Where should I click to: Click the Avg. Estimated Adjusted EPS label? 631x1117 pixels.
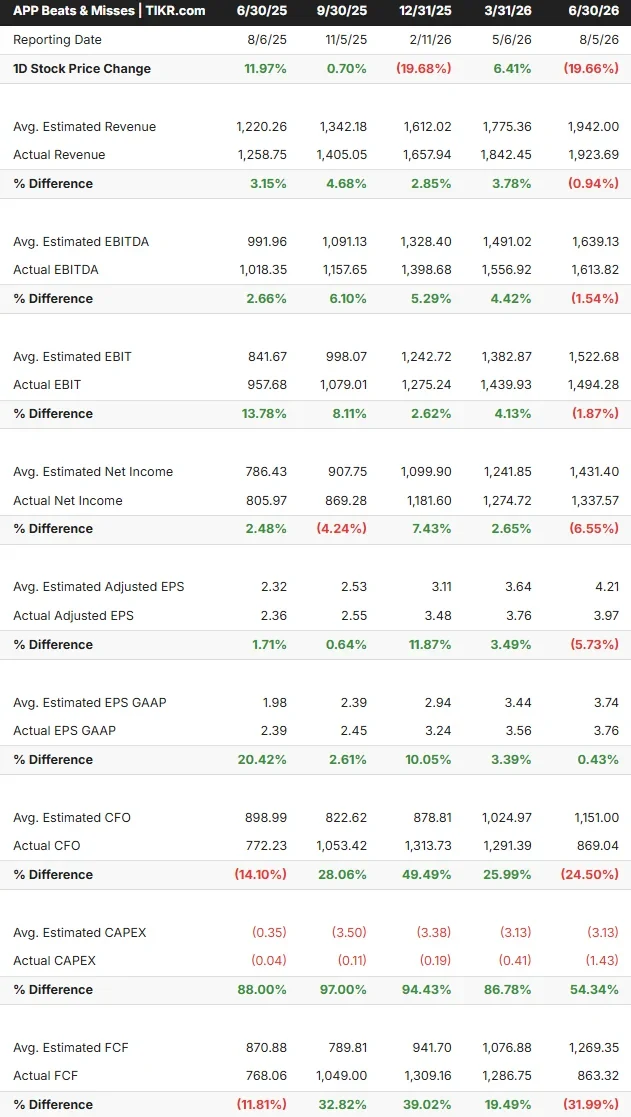pos(98,587)
